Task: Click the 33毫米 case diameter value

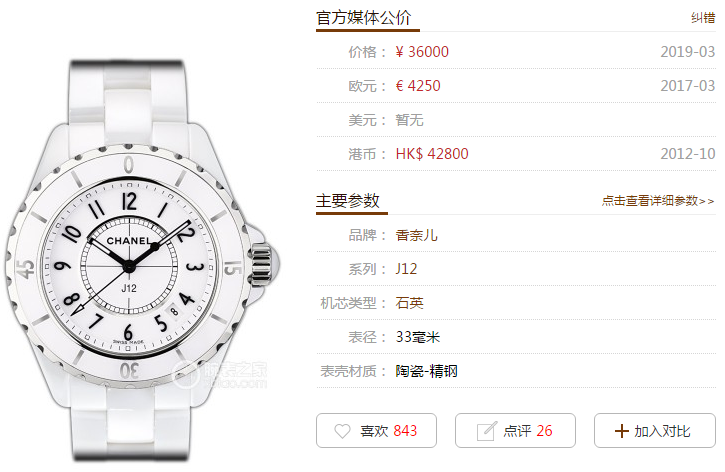Action: [418, 337]
